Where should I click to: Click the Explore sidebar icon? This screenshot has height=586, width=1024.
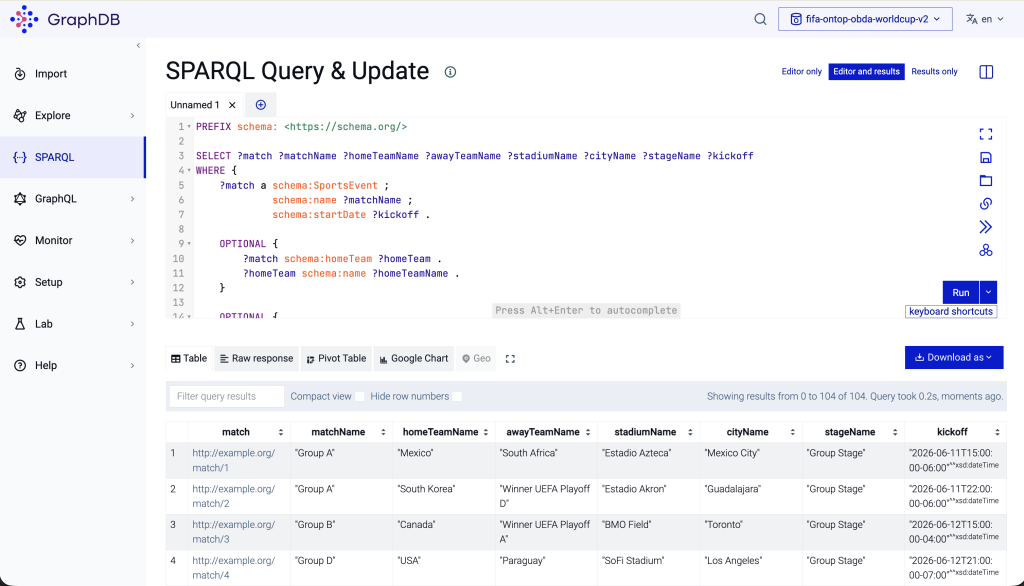click(x=20, y=116)
